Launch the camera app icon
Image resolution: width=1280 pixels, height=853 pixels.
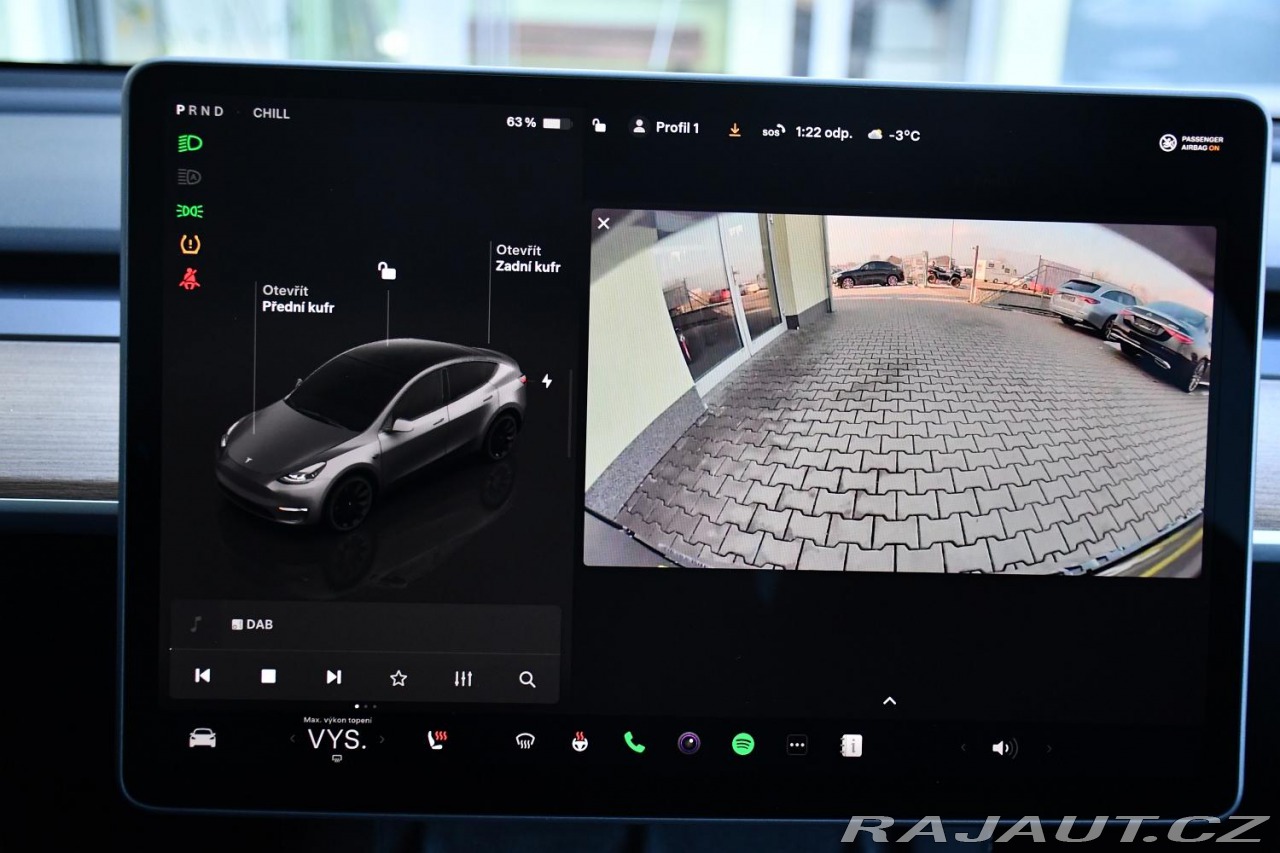(x=689, y=743)
